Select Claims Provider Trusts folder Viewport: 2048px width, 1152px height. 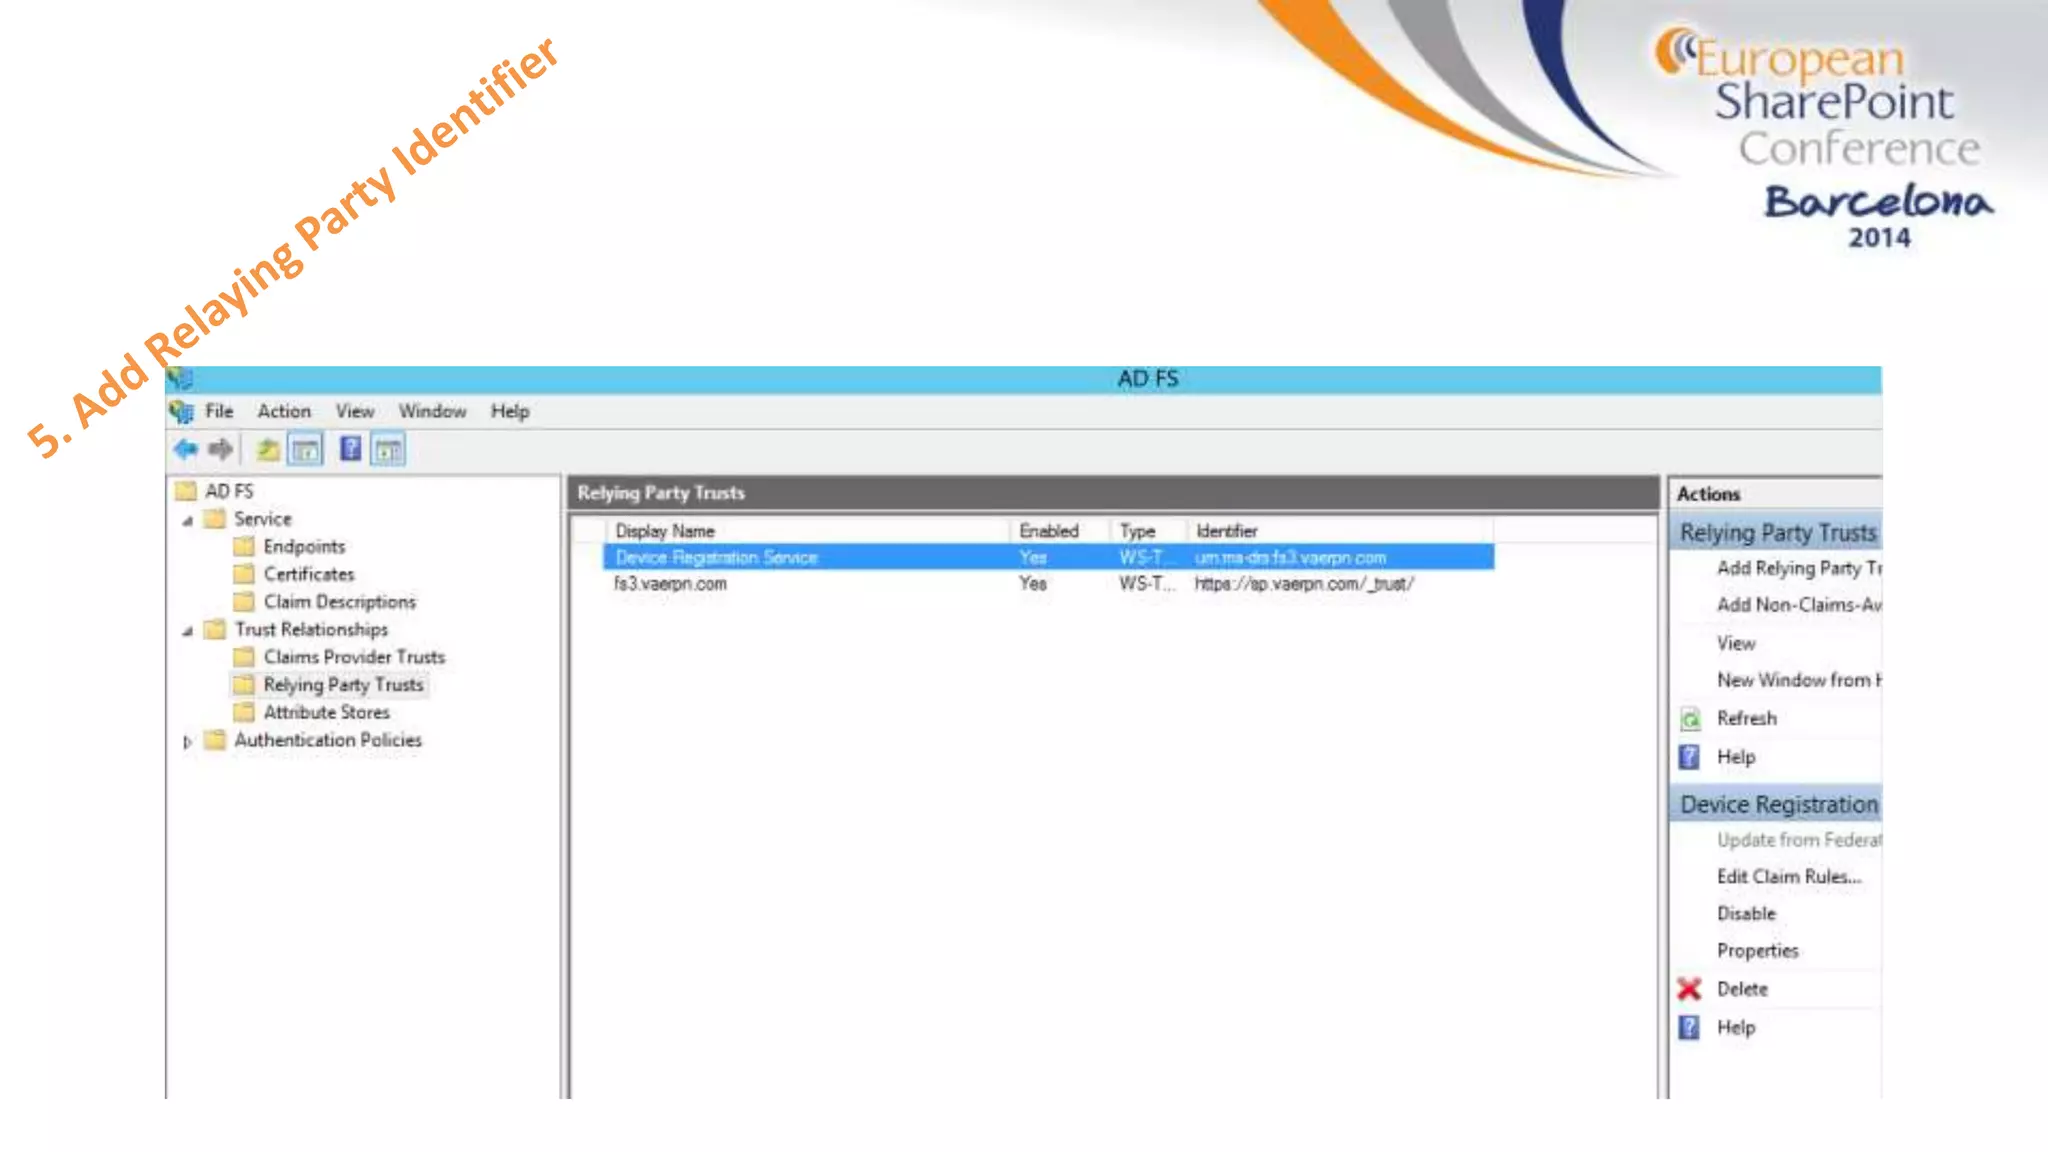point(354,657)
